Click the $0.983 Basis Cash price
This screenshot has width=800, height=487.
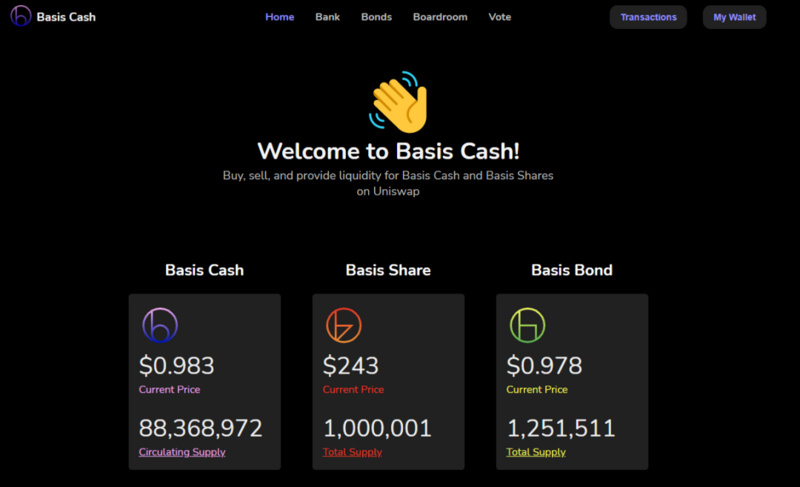pyautogui.click(x=177, y=366)
